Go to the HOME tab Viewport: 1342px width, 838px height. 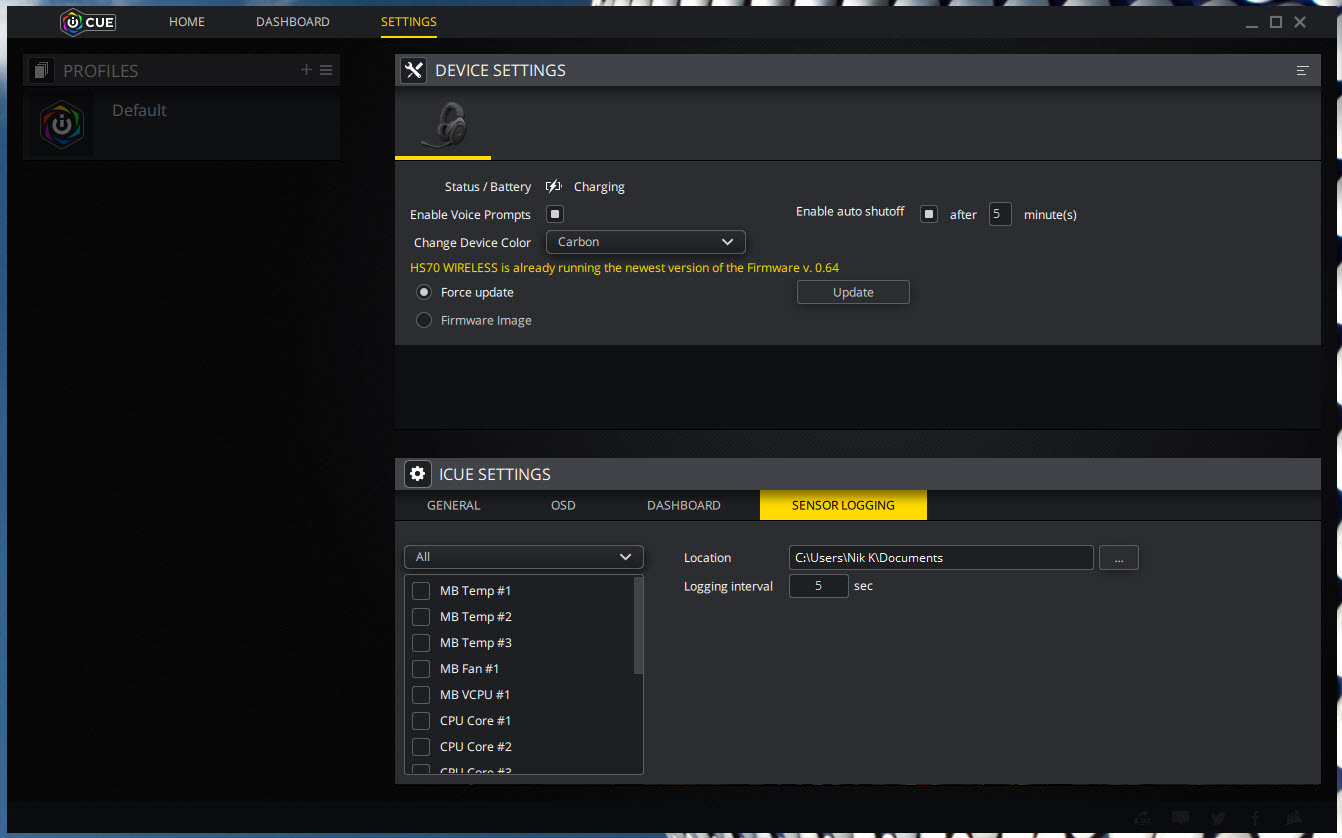pos(187,21)
